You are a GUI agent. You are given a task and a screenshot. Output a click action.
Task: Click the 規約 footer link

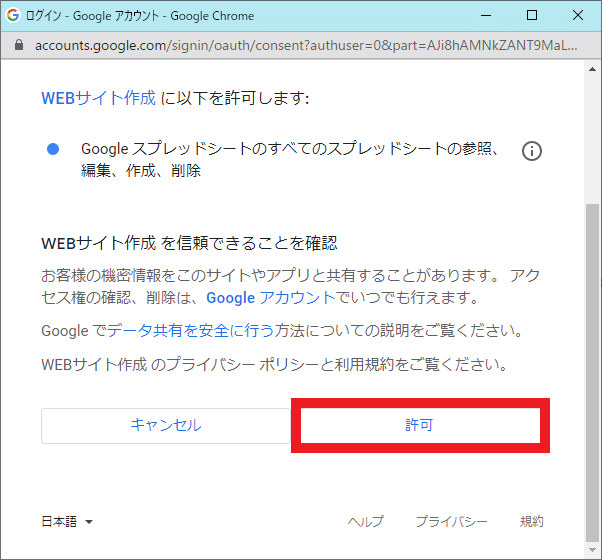coord(532,521)
